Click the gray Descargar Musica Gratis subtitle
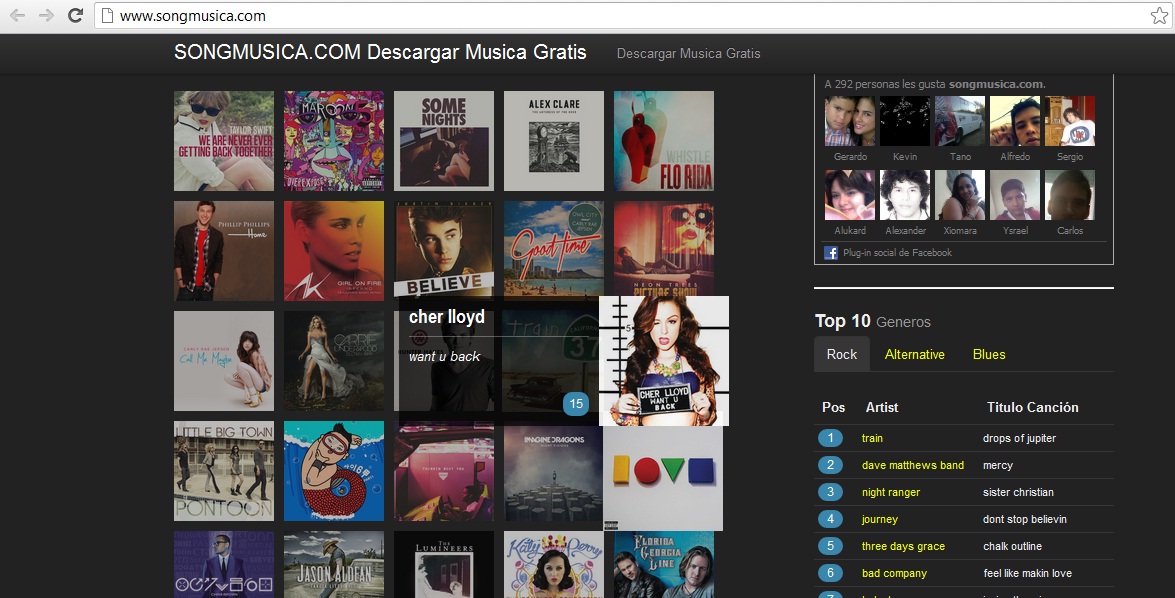Viewport: 1175px width, 598px height. pyautogui.click(x=688, y=54)
